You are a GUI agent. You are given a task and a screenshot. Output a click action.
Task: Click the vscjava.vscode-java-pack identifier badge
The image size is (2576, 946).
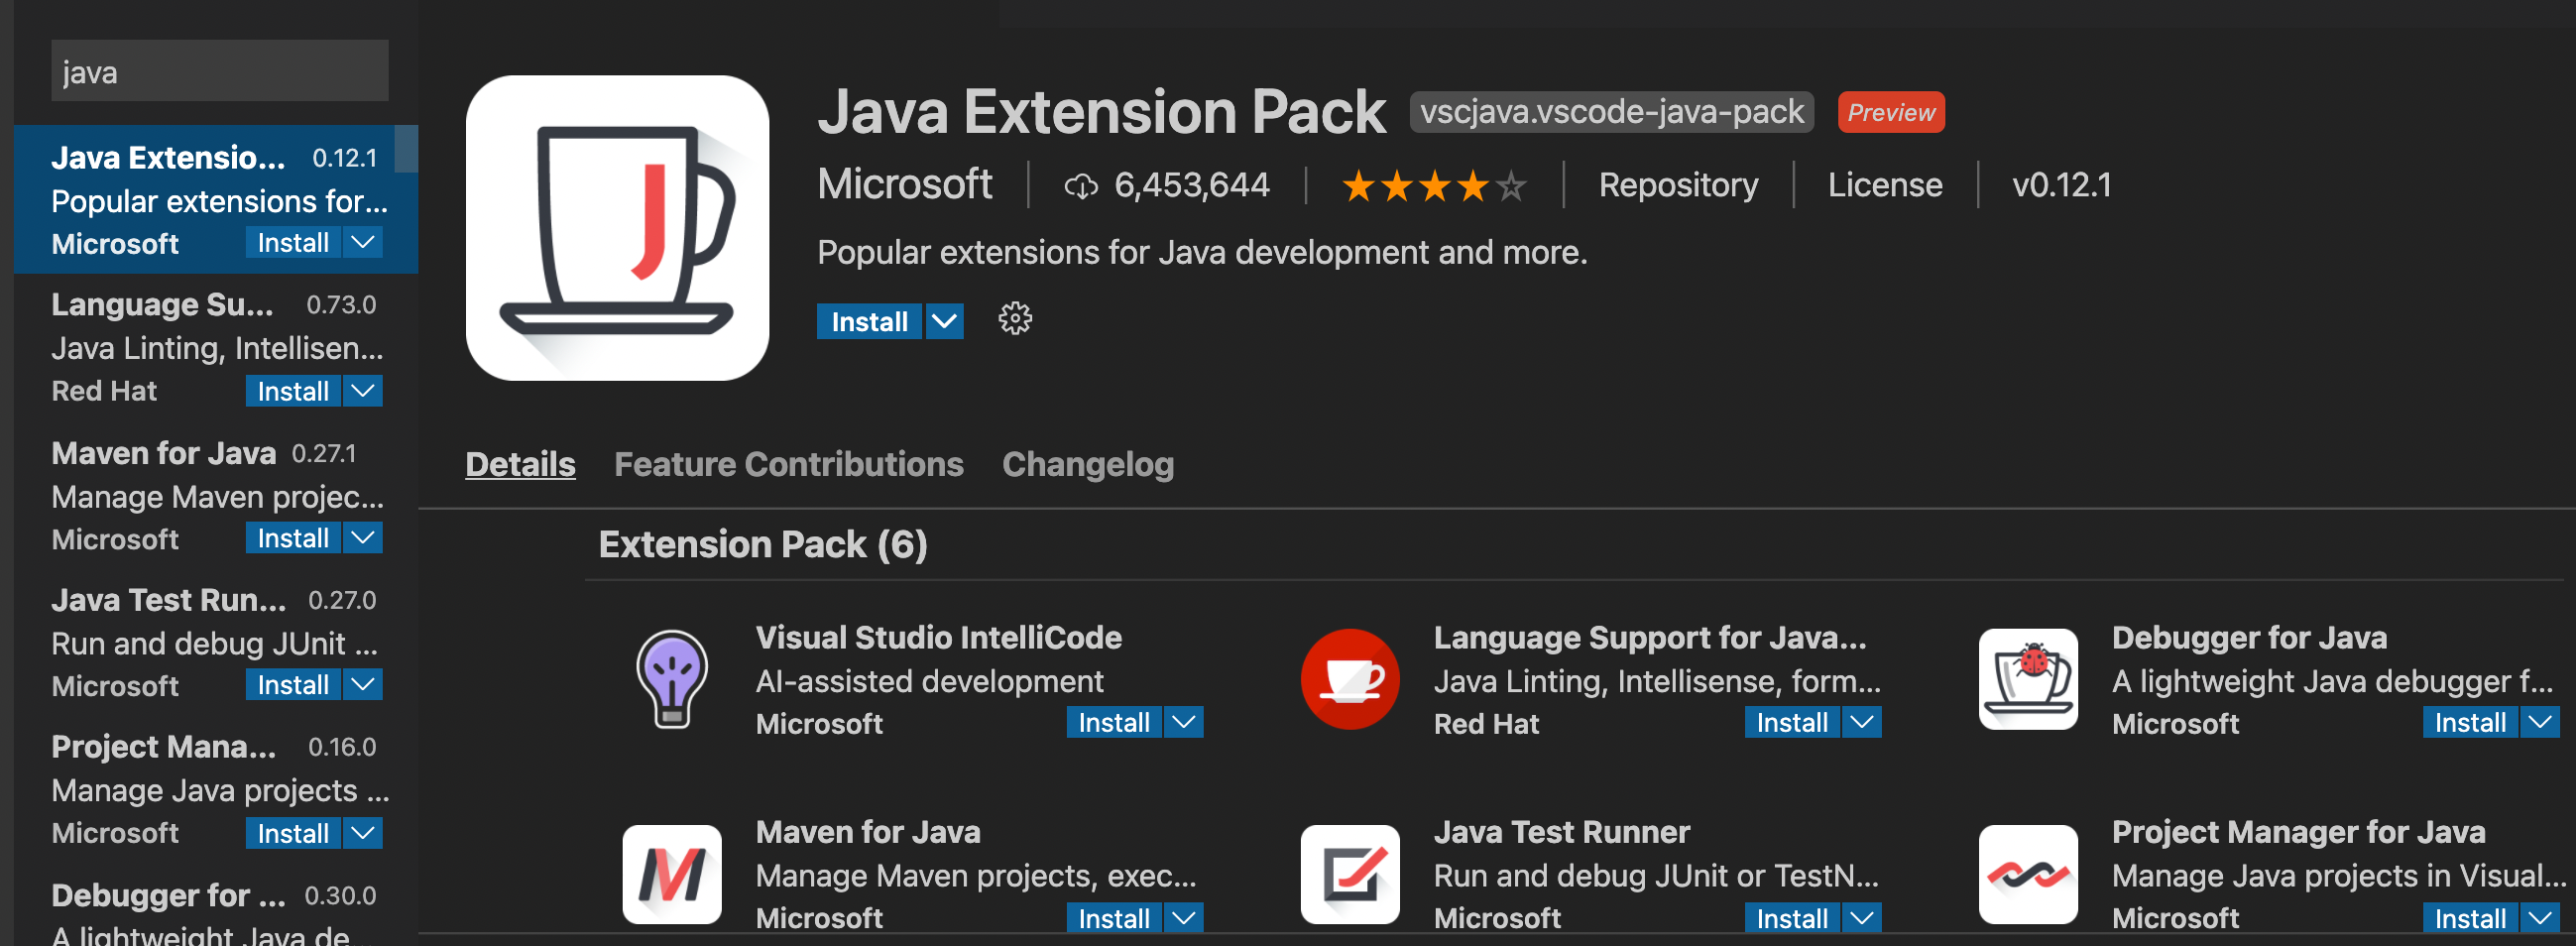[x=1612, y=112]
